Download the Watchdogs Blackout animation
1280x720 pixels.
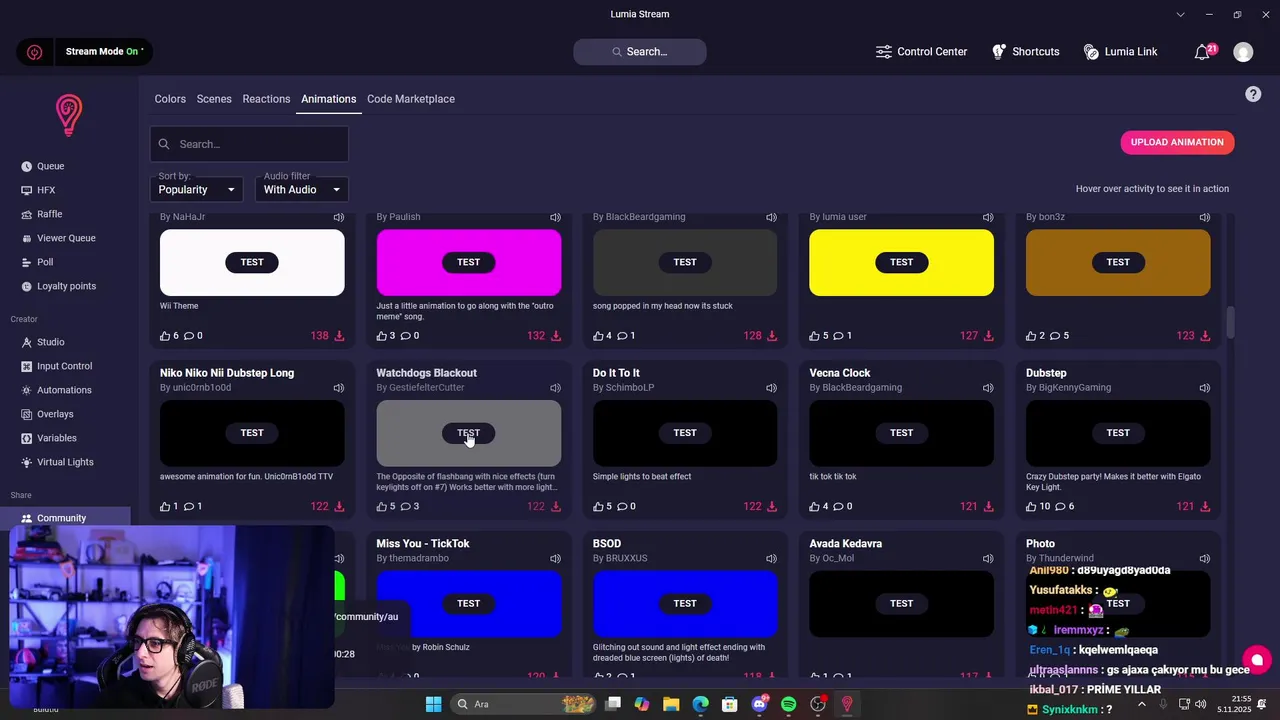point(555,506)
